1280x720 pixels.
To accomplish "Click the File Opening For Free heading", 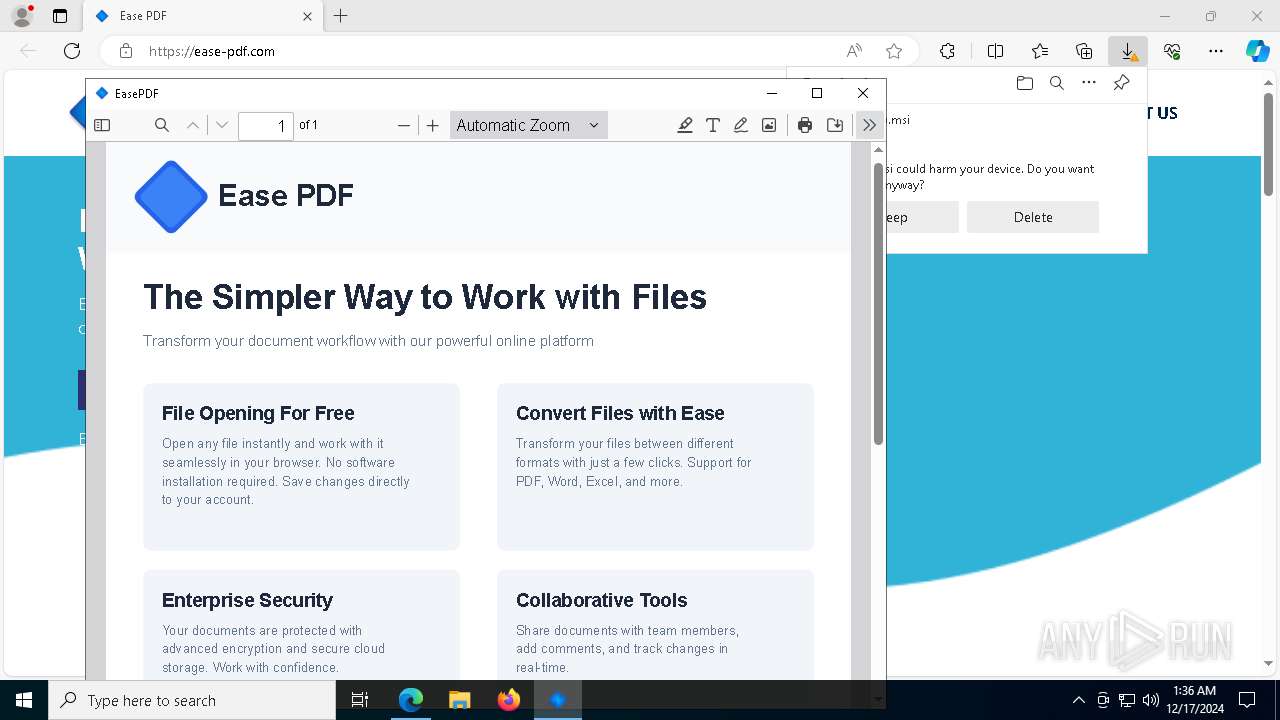I will pyautogui.click(x=258, y=413).
